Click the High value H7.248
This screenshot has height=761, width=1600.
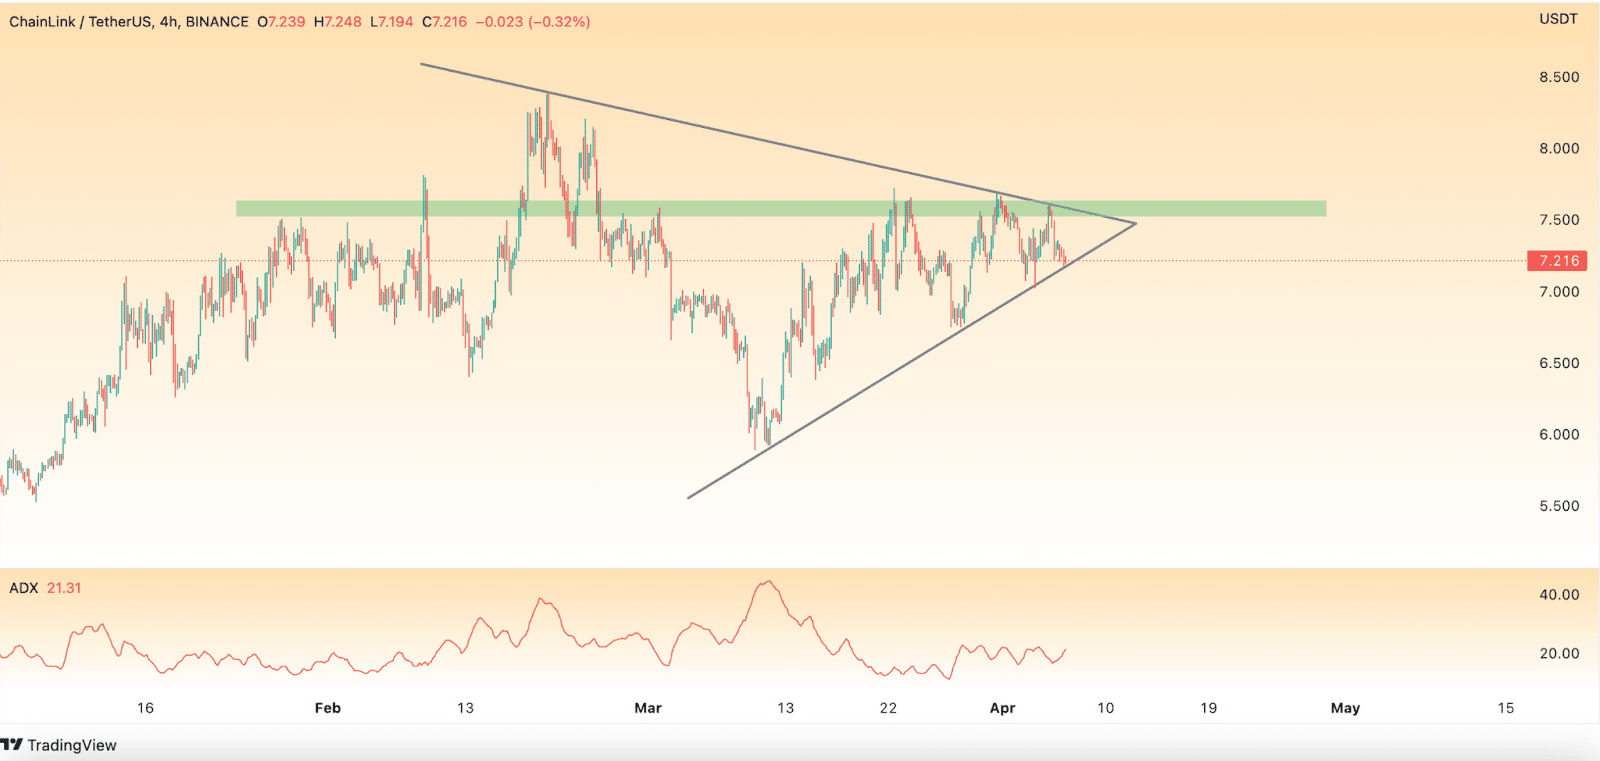coord(338,22)
